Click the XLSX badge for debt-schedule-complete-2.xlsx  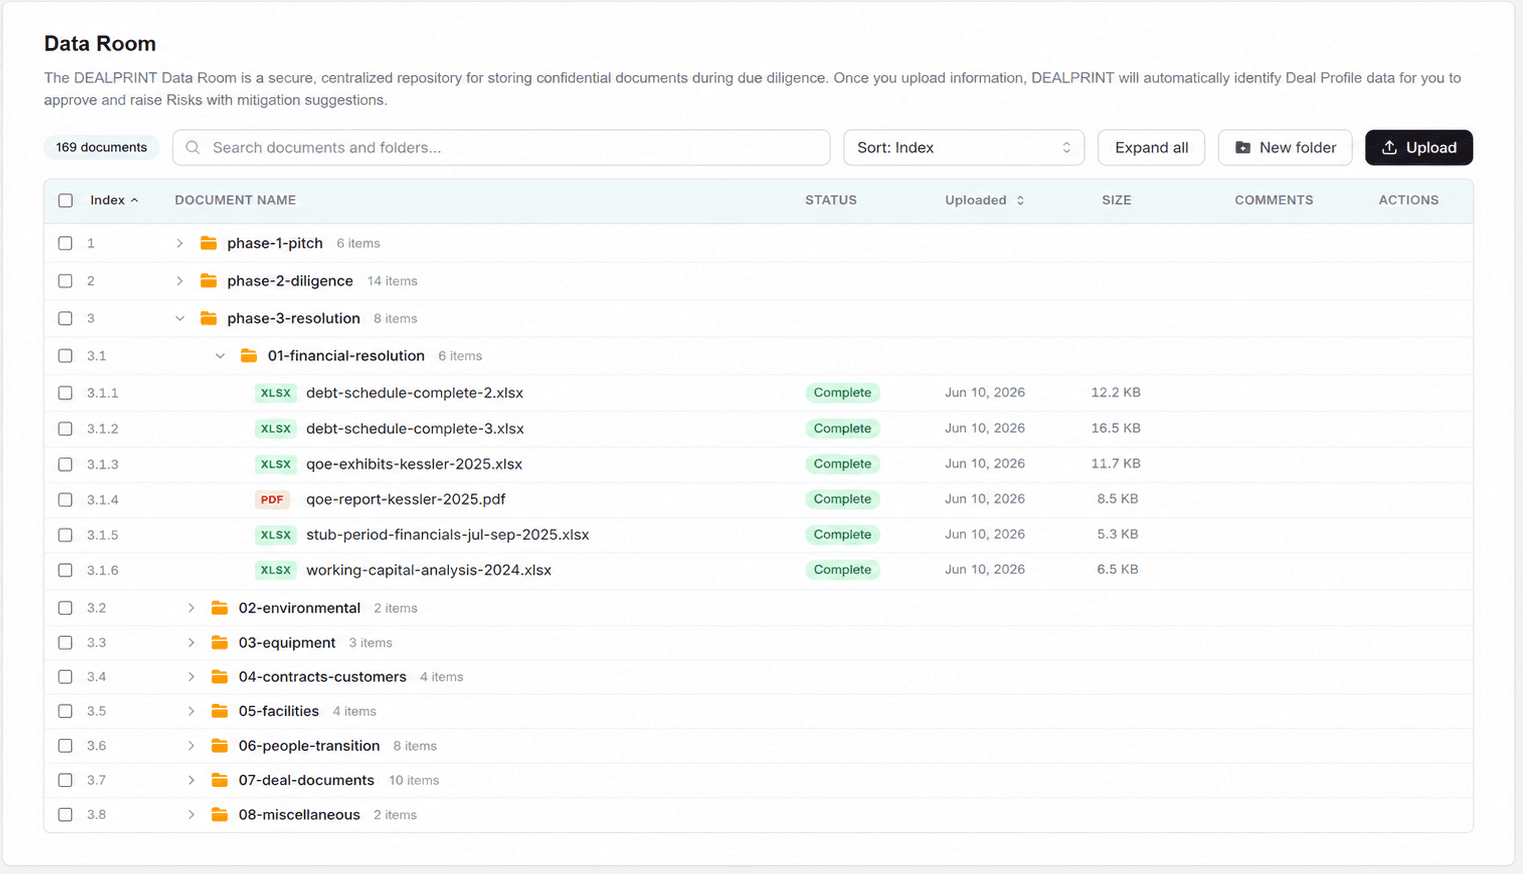[275, 393]
